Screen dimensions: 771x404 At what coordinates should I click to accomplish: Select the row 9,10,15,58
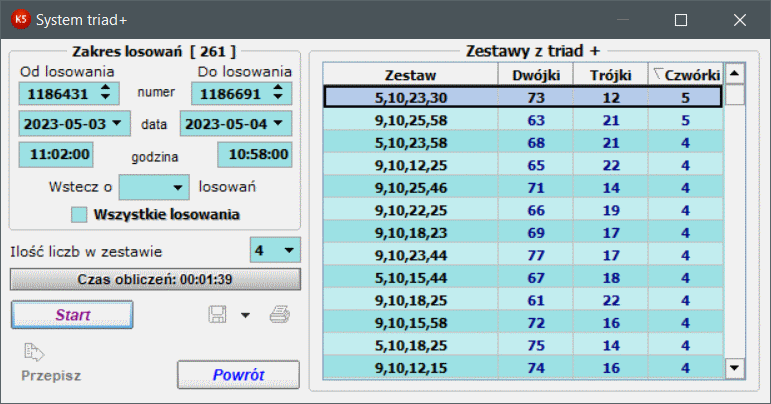coord(523,323)
